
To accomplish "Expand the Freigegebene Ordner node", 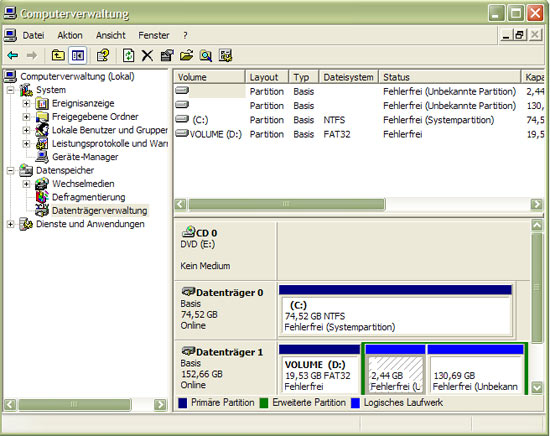I will tap(26, 117).
